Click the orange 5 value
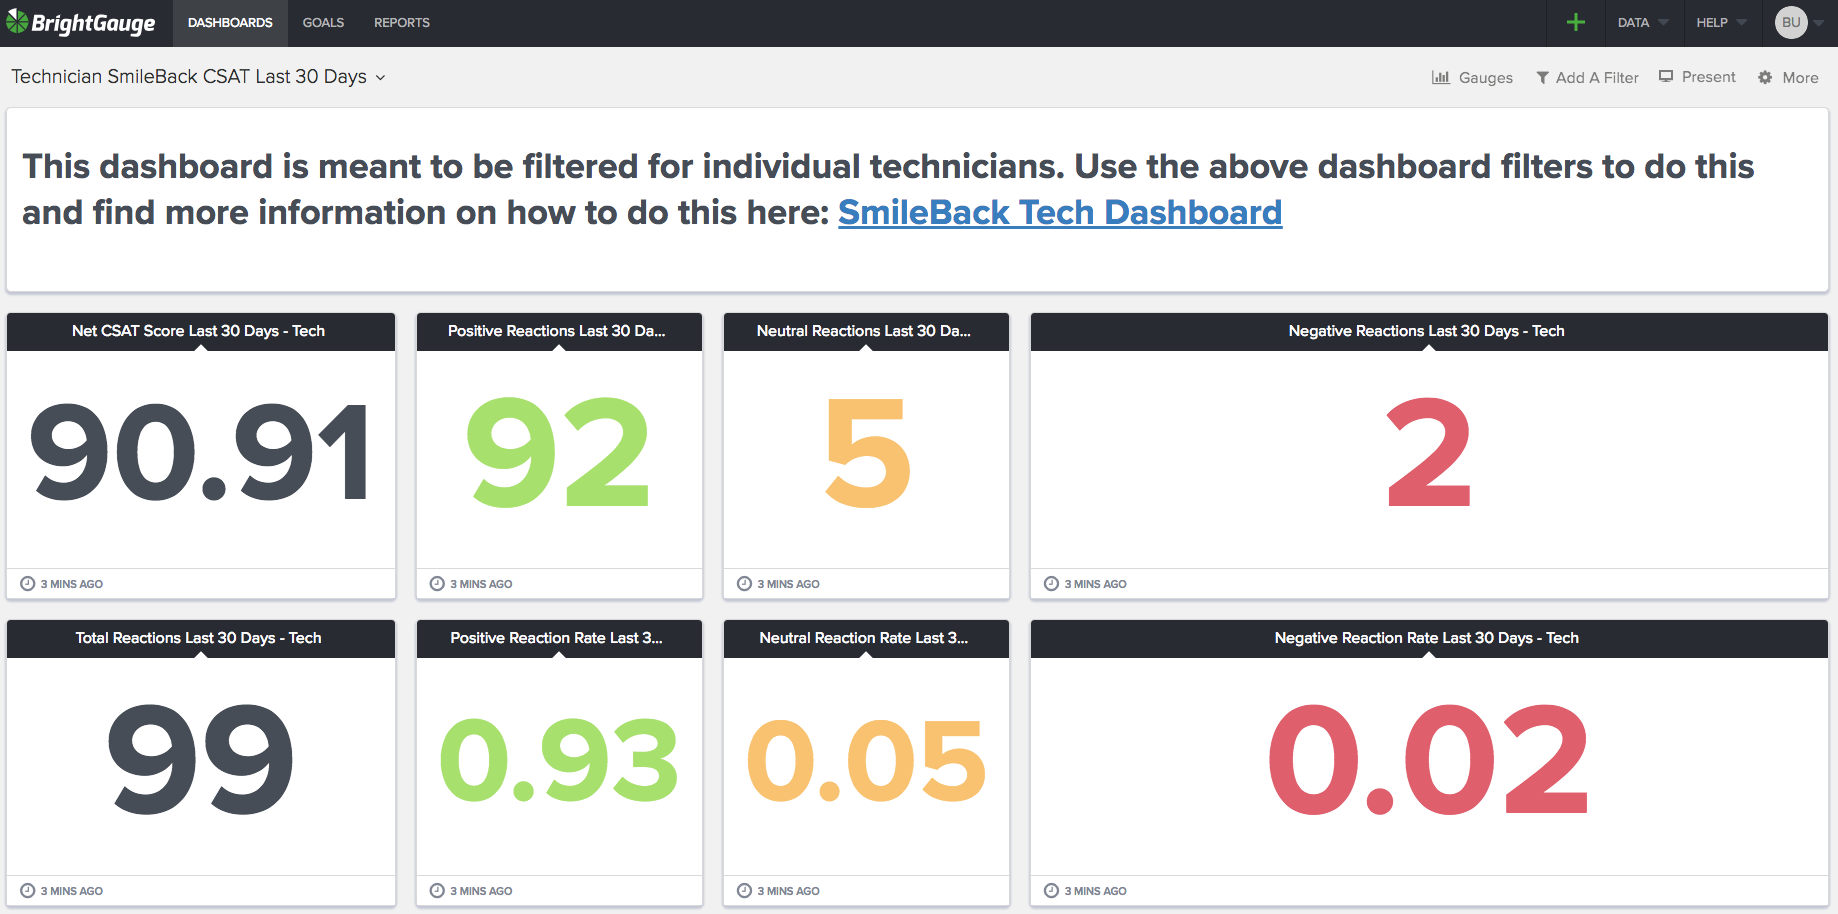The image size is (1838, 914). click(x=867, y=452)
